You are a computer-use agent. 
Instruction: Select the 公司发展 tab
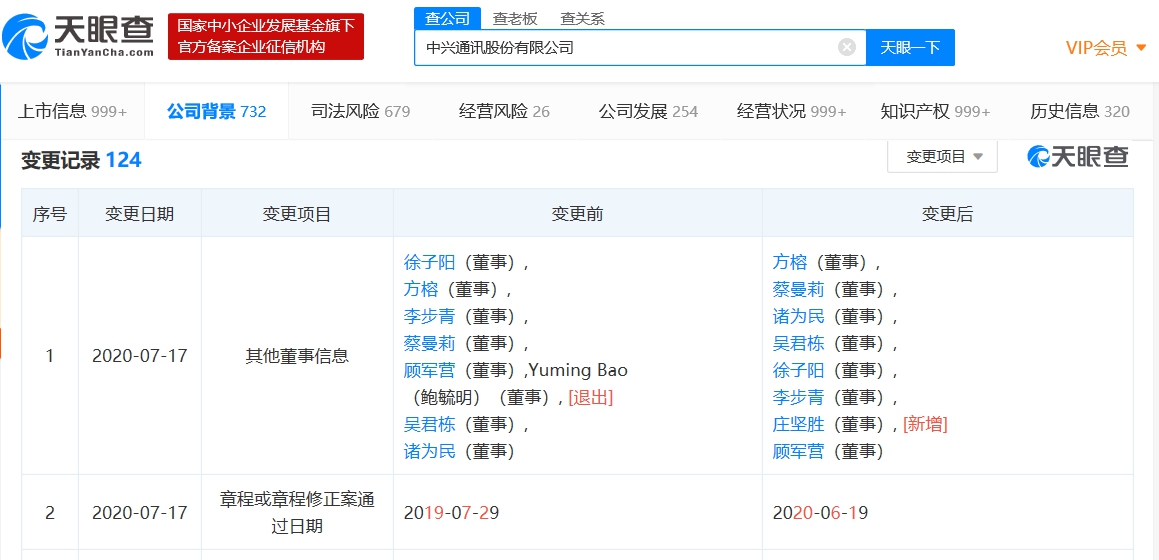click(648, 111)
